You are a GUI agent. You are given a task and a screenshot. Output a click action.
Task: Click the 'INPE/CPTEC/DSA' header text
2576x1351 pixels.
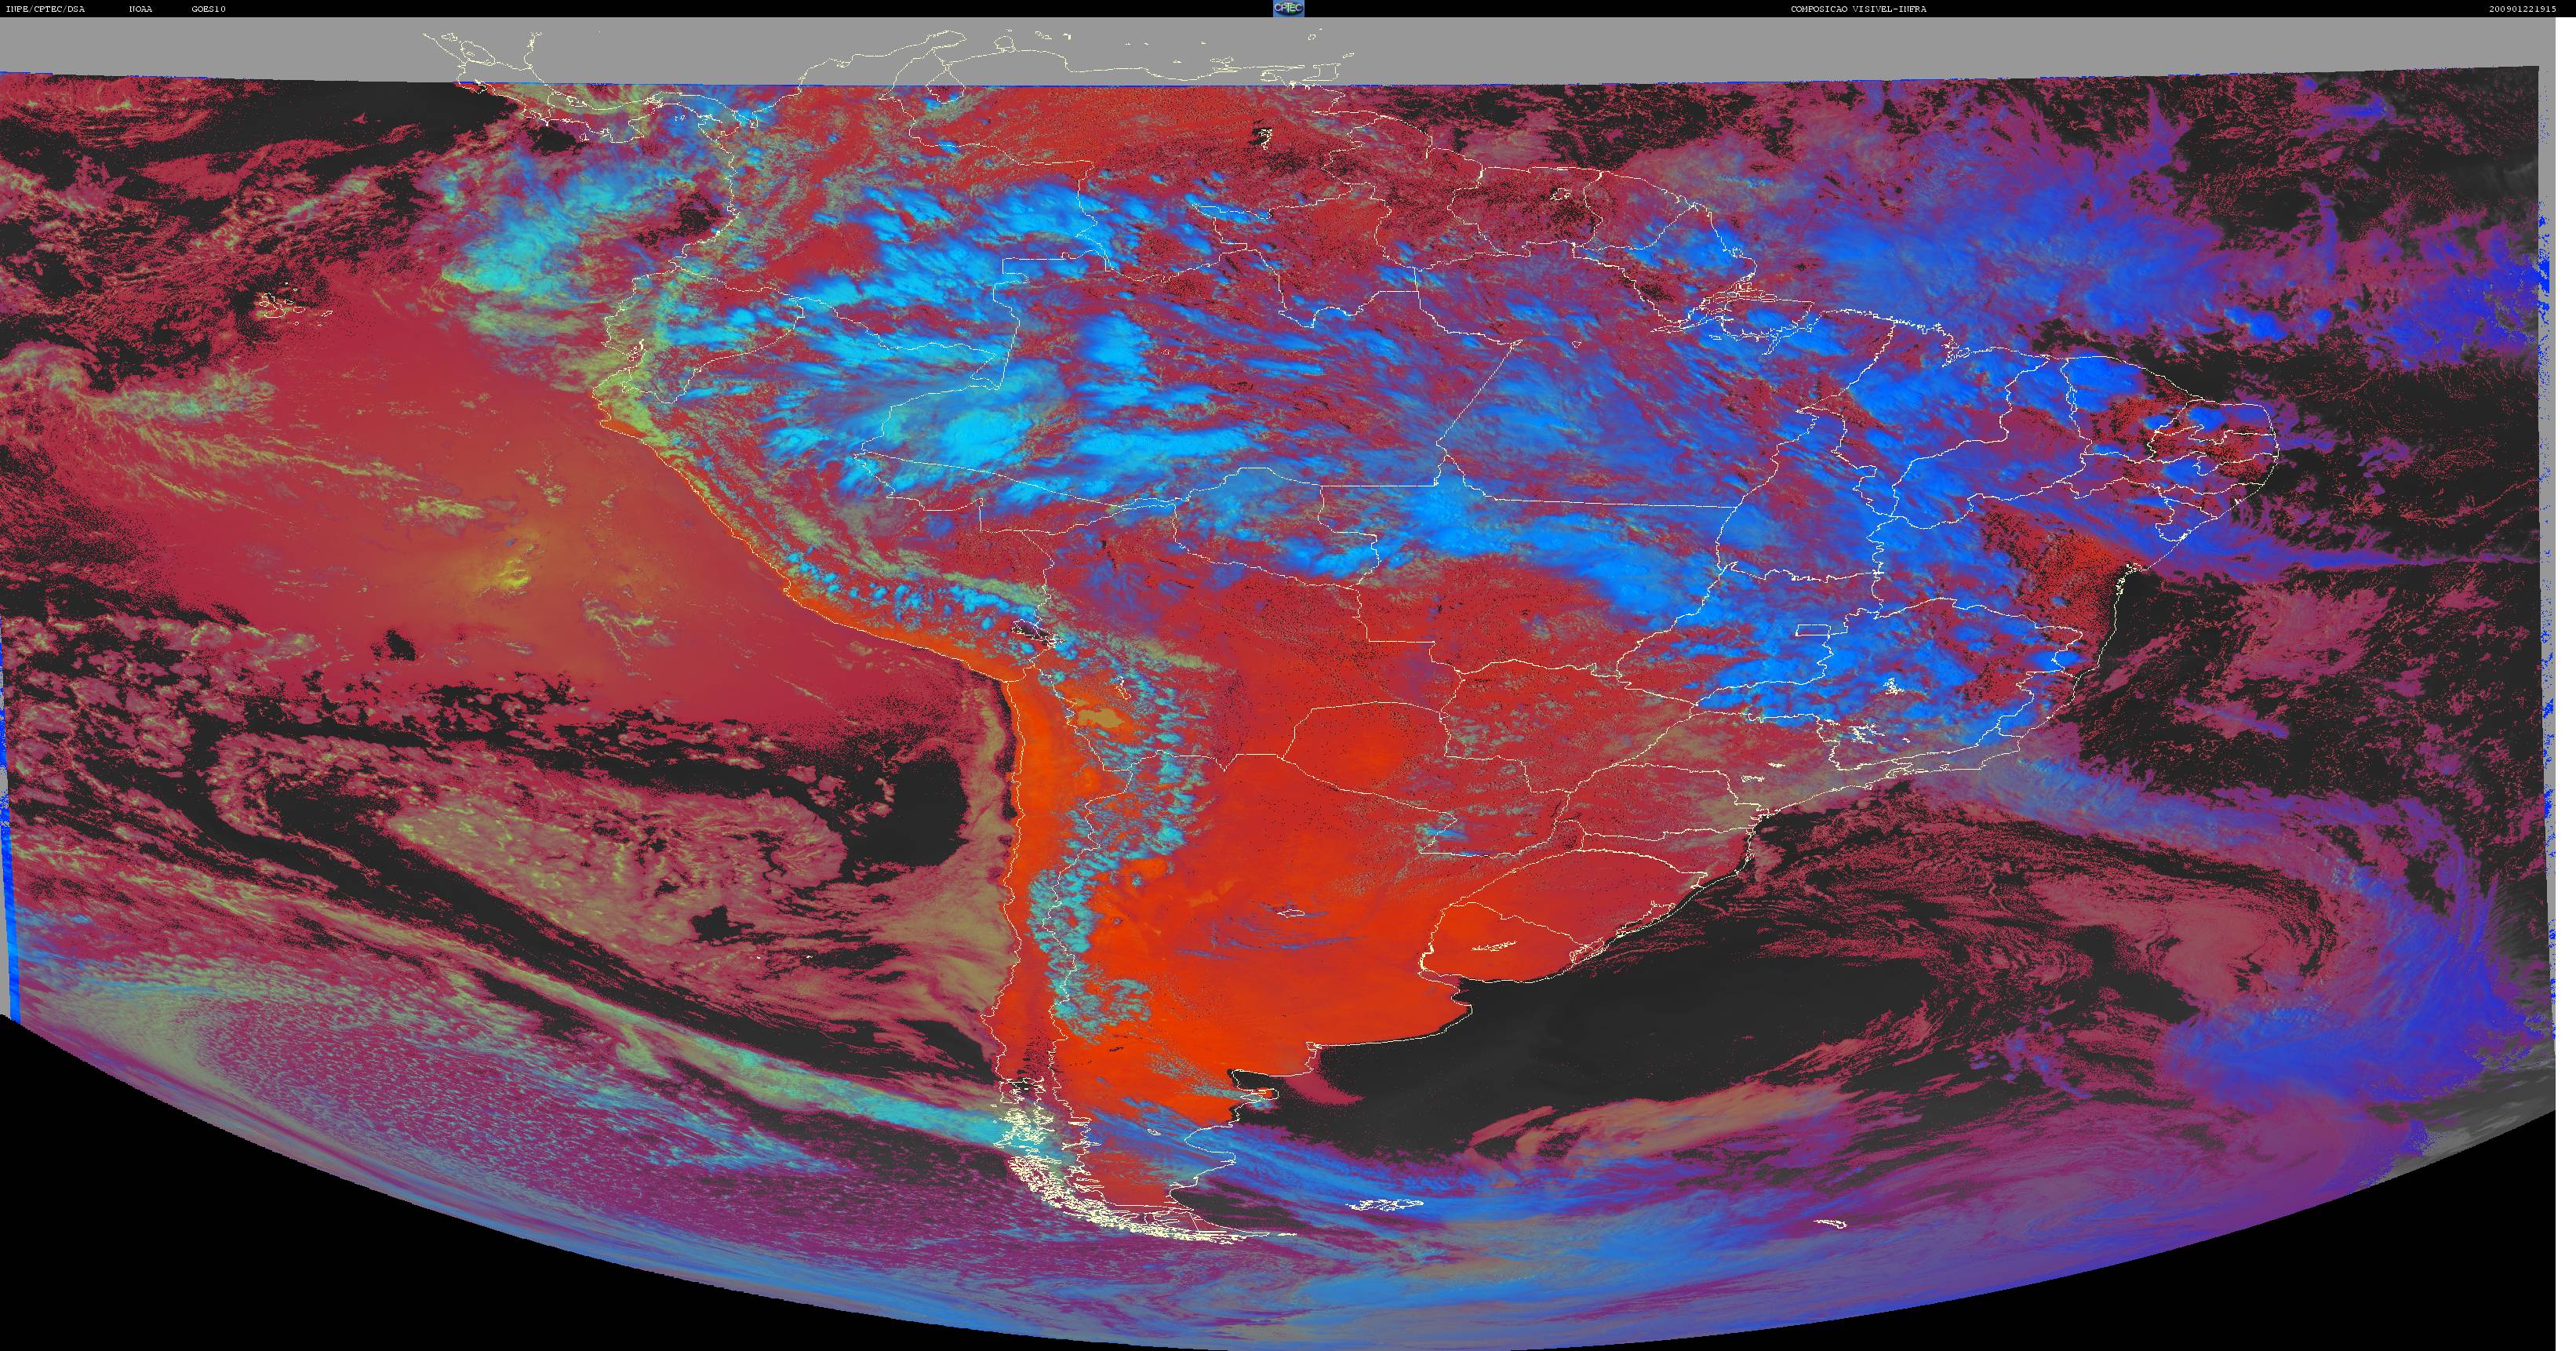pos(45,9)
